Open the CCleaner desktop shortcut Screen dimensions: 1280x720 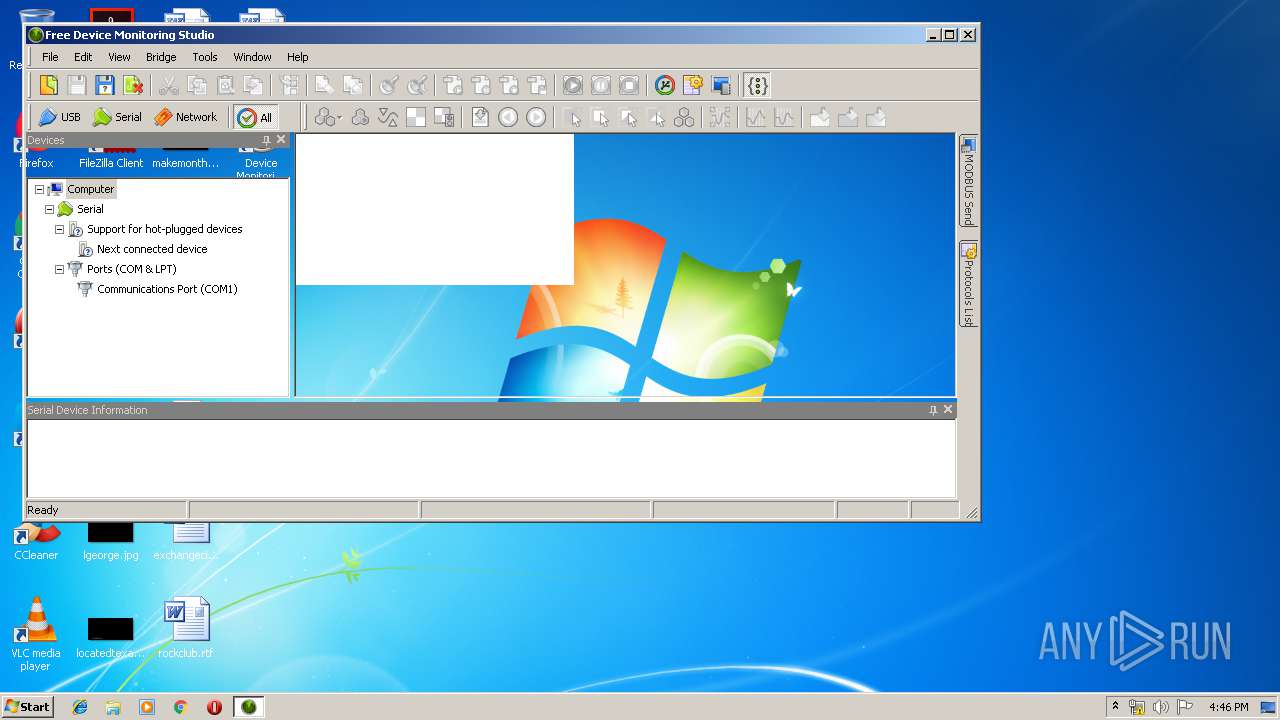(x=36, y=542)
